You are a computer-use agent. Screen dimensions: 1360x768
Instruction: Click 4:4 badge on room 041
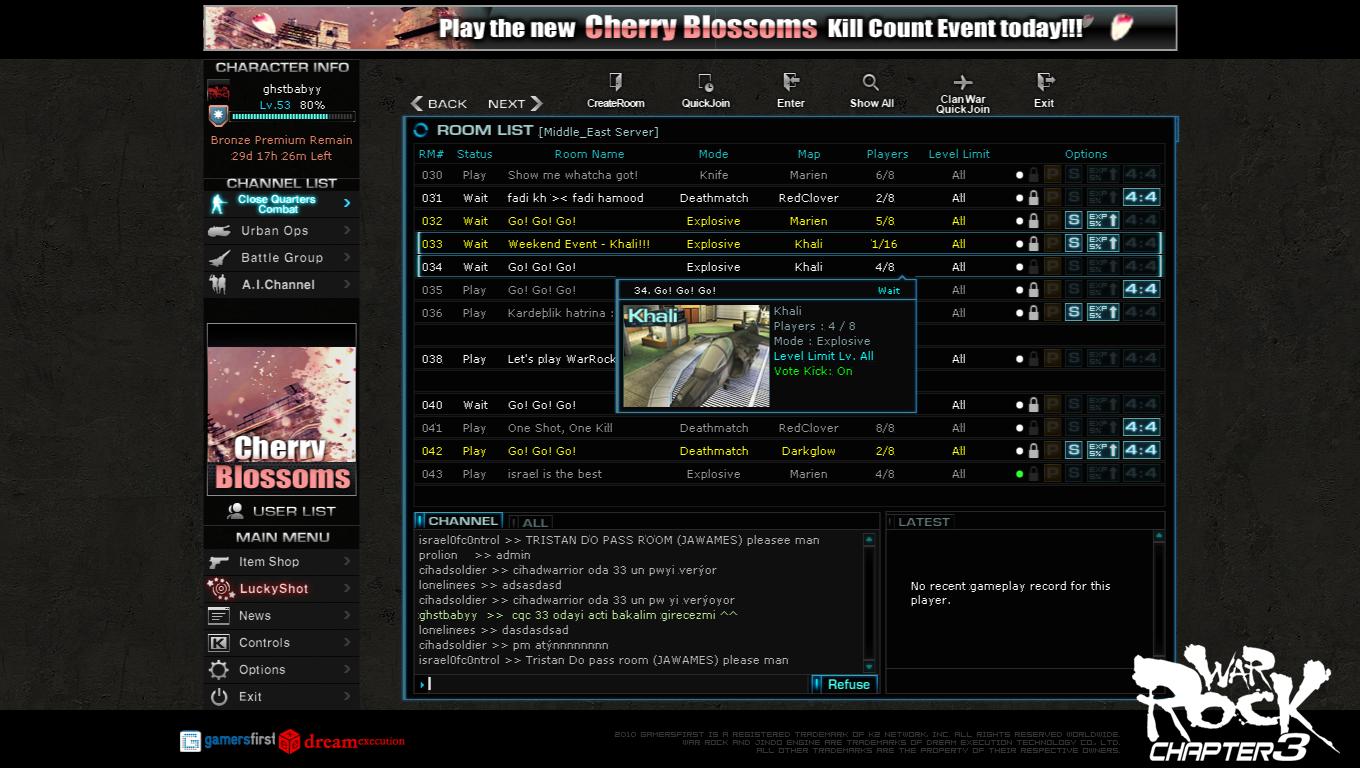(1141, 427)
